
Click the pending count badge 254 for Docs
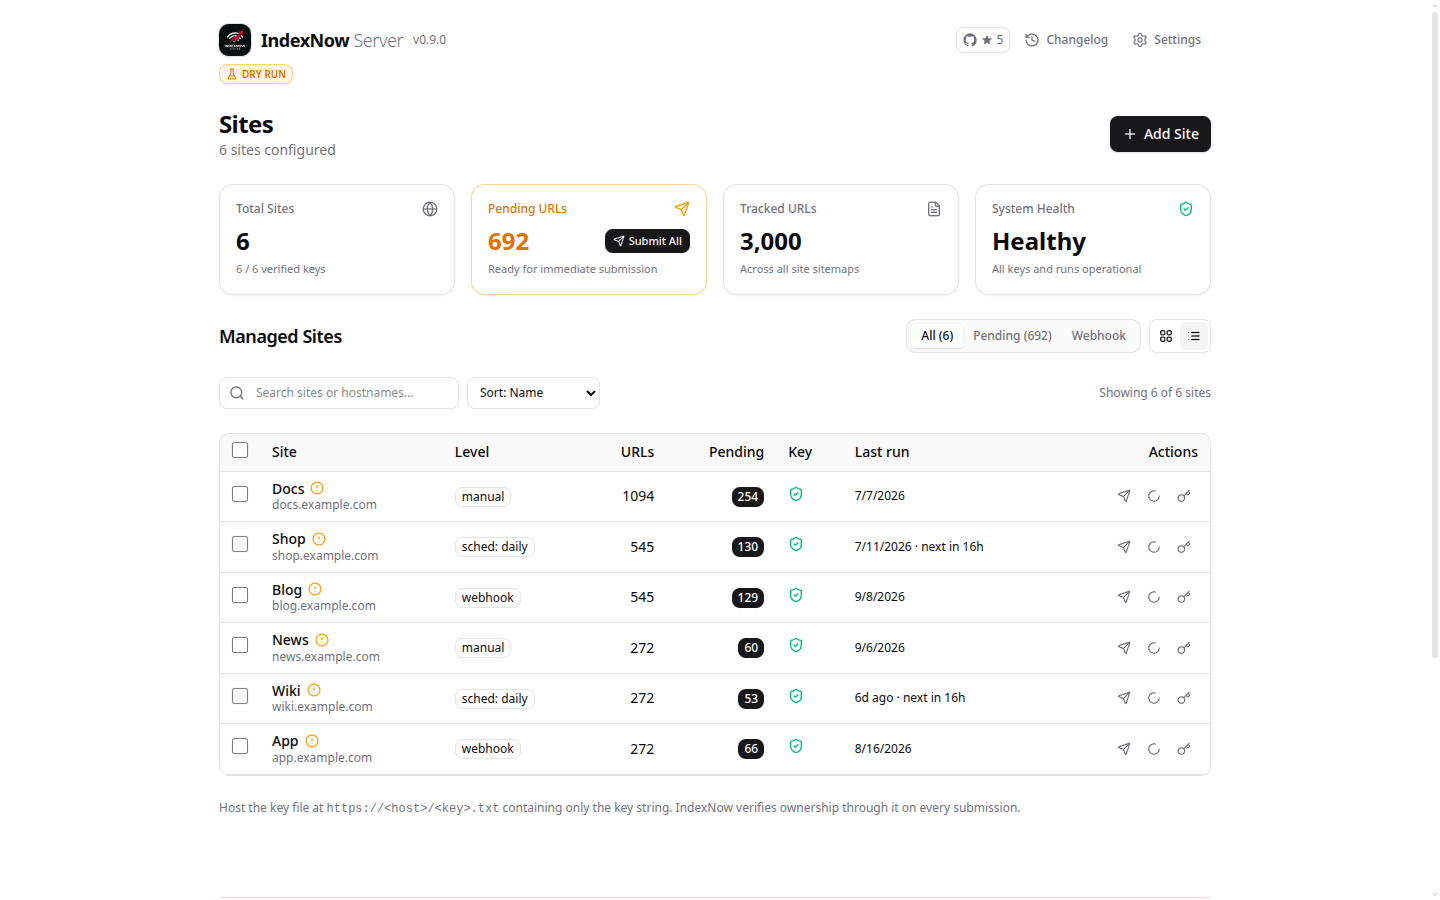point(748,497)
